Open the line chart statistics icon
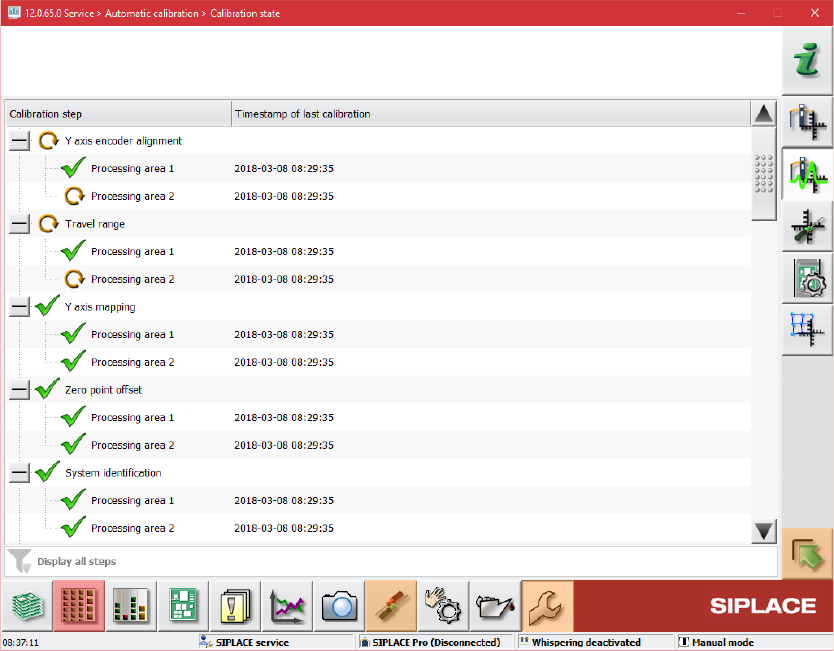 (x=287, y=606)
